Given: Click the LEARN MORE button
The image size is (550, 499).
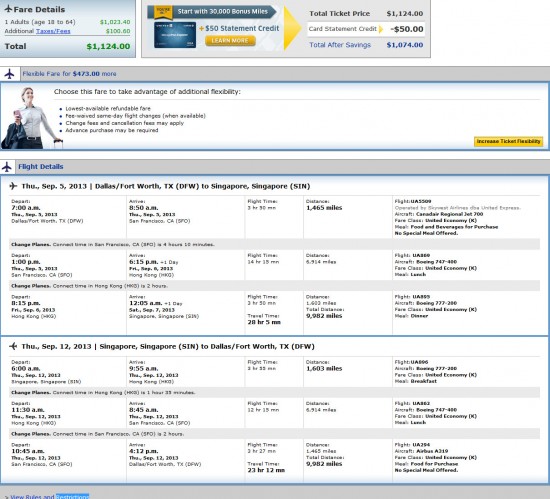Looking at the screenshot, I should pyautogui.click(x=230, y=41).
